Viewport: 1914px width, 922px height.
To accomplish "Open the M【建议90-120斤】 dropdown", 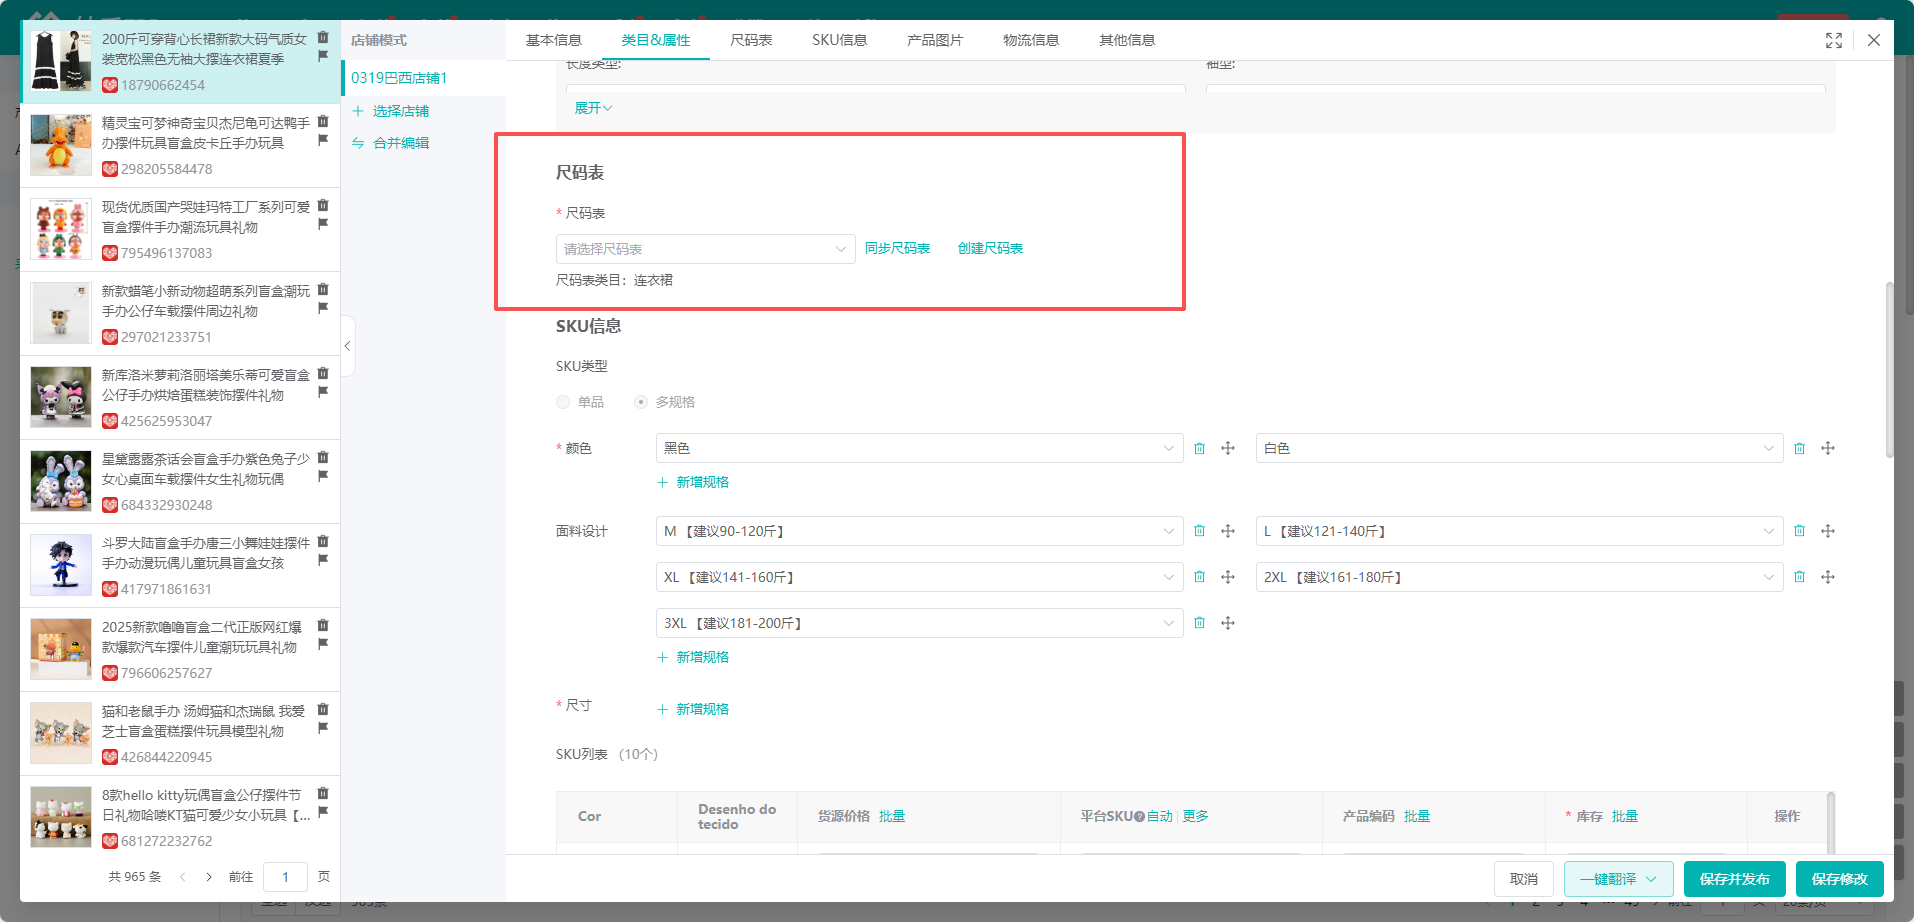I will (918, 532).
